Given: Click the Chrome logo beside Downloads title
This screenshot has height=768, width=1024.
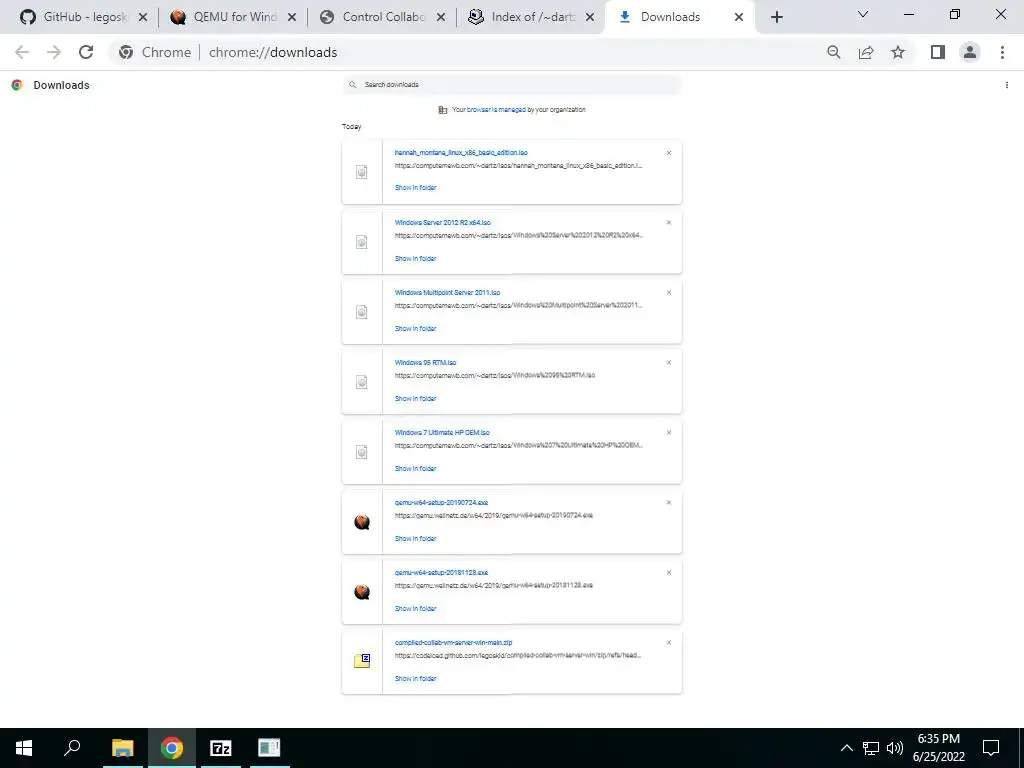Looking at the screenshot, I should pos(17,85).
